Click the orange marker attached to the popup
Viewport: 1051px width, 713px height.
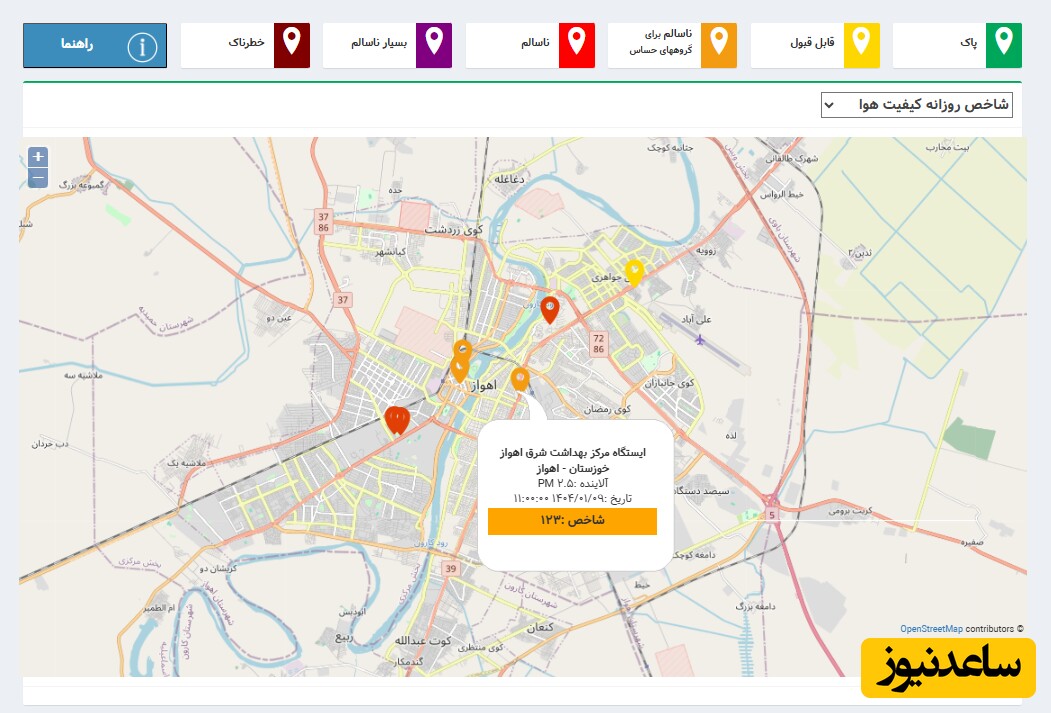(x=519, y=378)
